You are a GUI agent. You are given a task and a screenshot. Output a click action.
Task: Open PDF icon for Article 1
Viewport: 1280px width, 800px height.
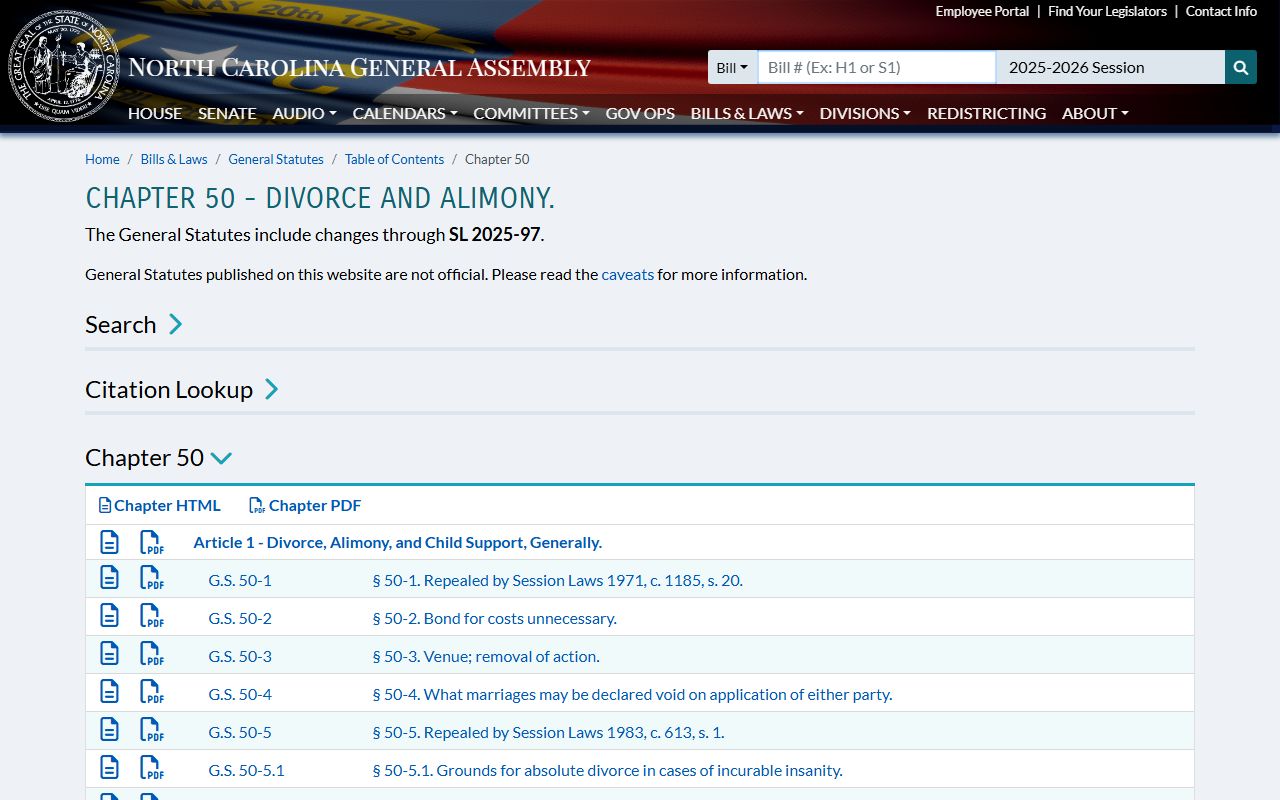(x=151, y=542)
